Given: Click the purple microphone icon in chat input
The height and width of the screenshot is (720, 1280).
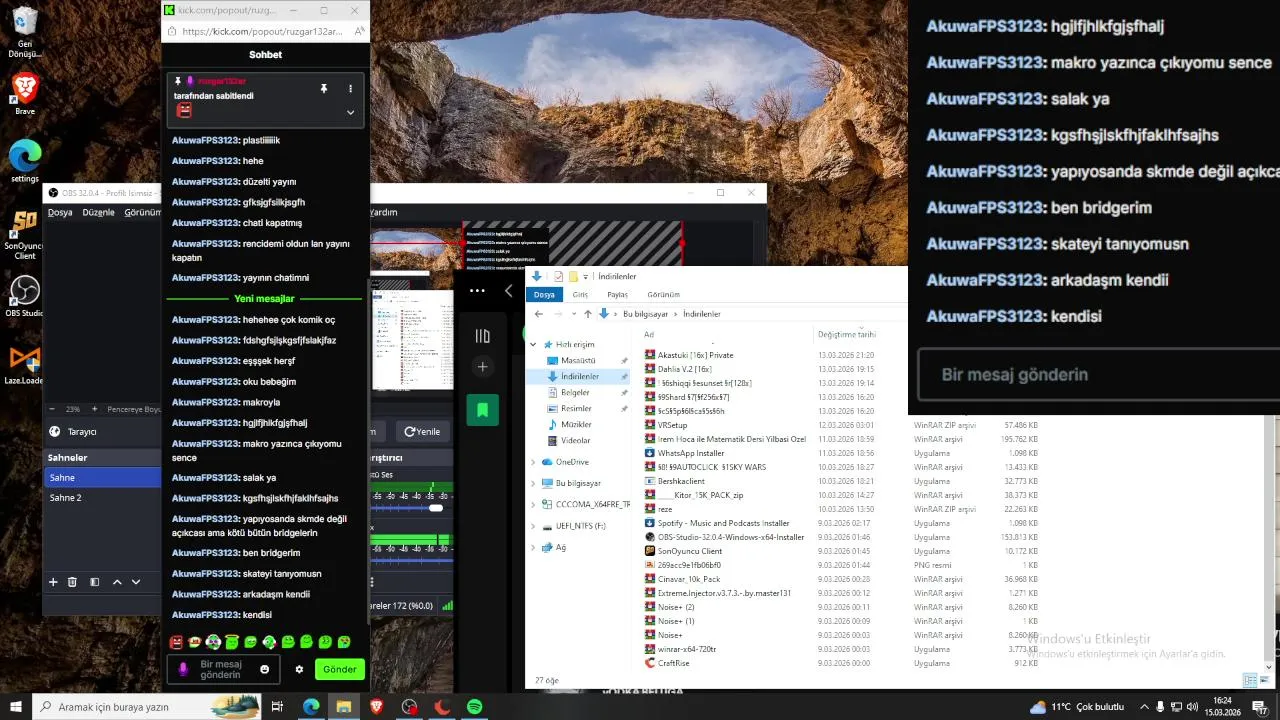Looking at the screenshot, I should (x=183, y=669).
